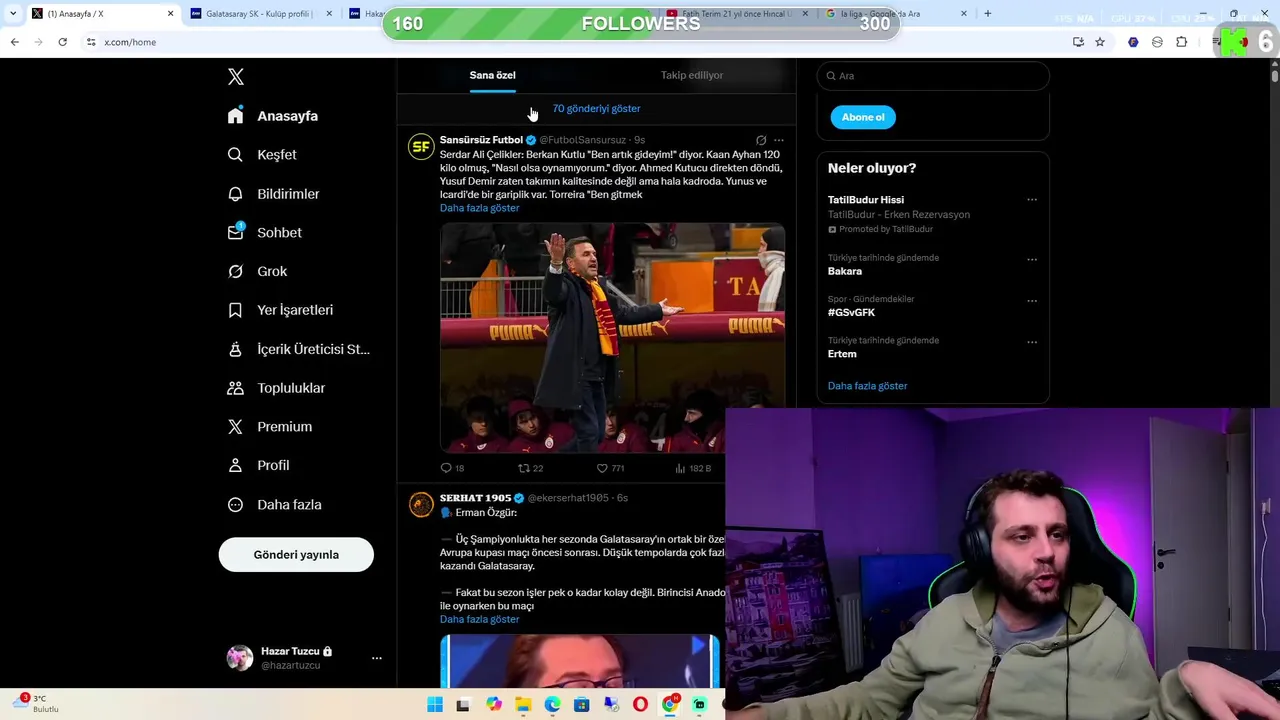Open Profil page

[x=258, y=466]
